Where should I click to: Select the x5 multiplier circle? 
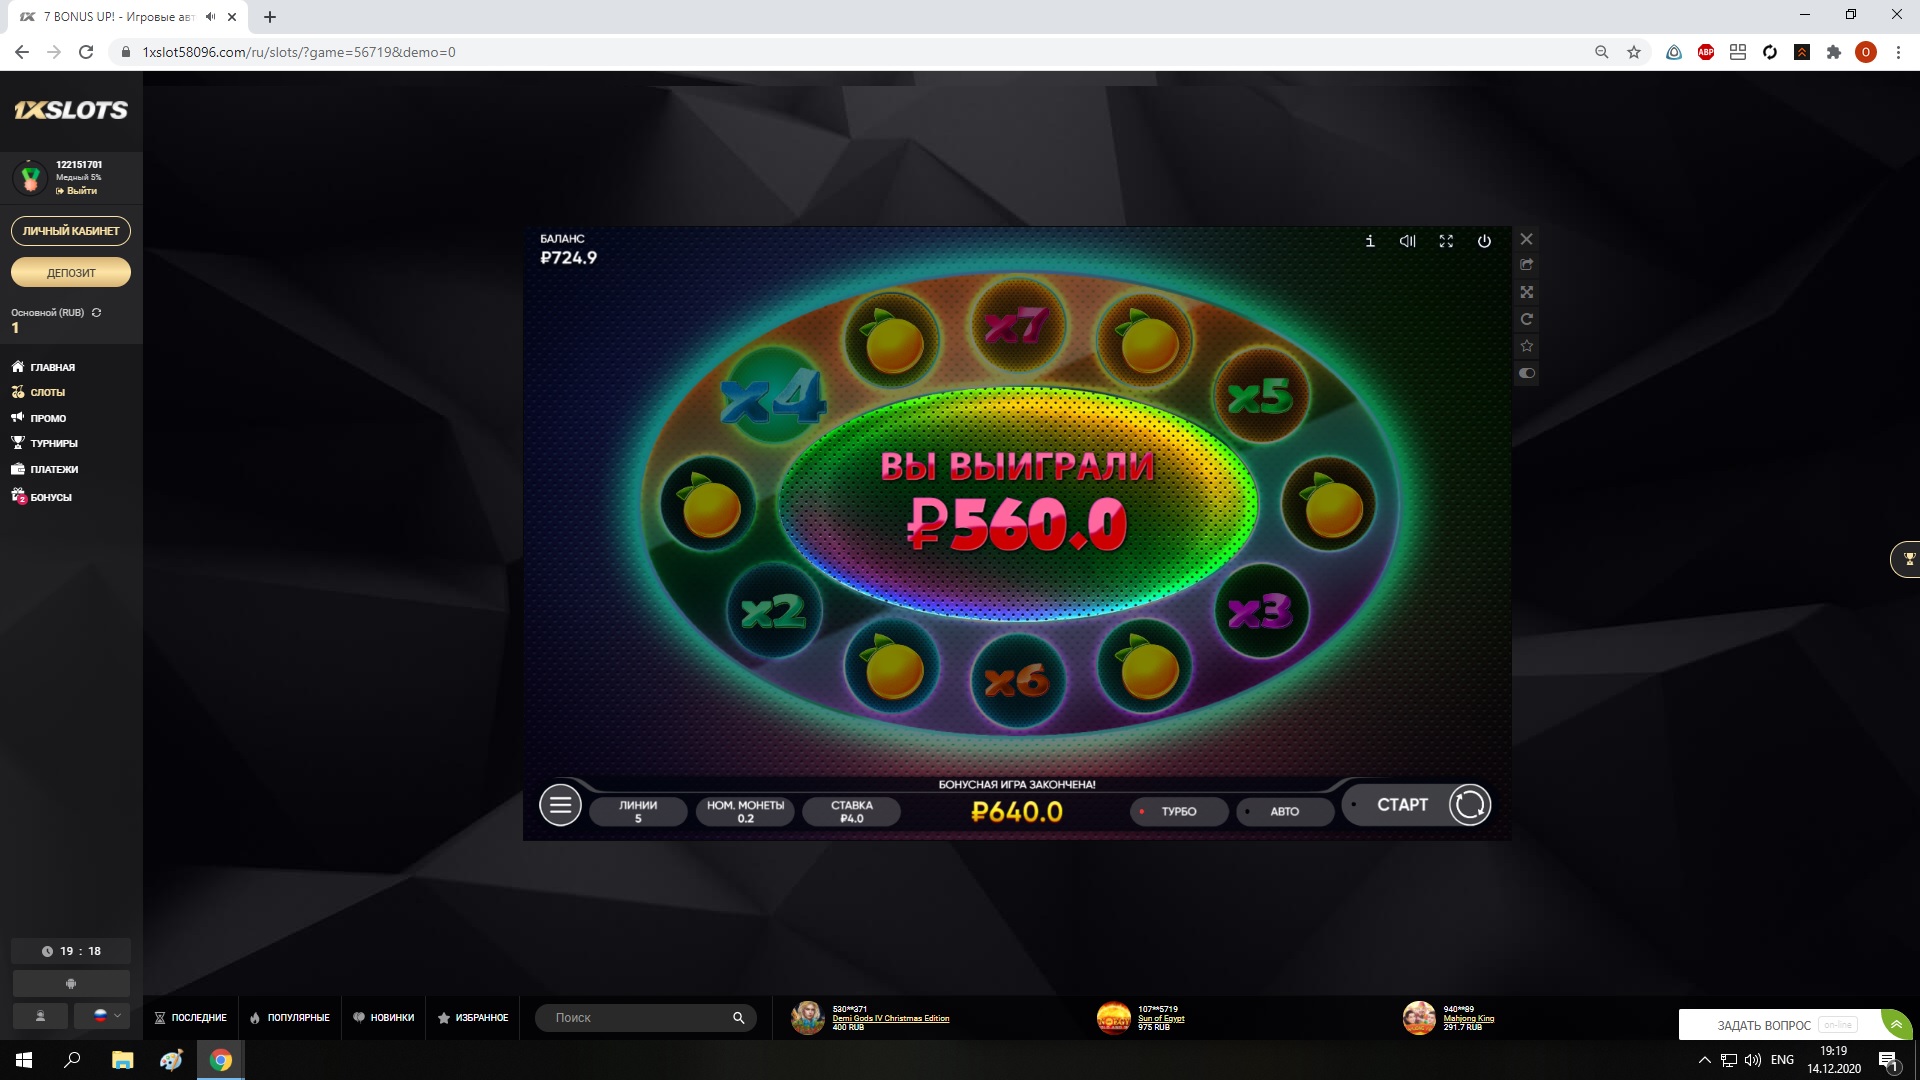pyautogui.click(x=1261, y=396)
